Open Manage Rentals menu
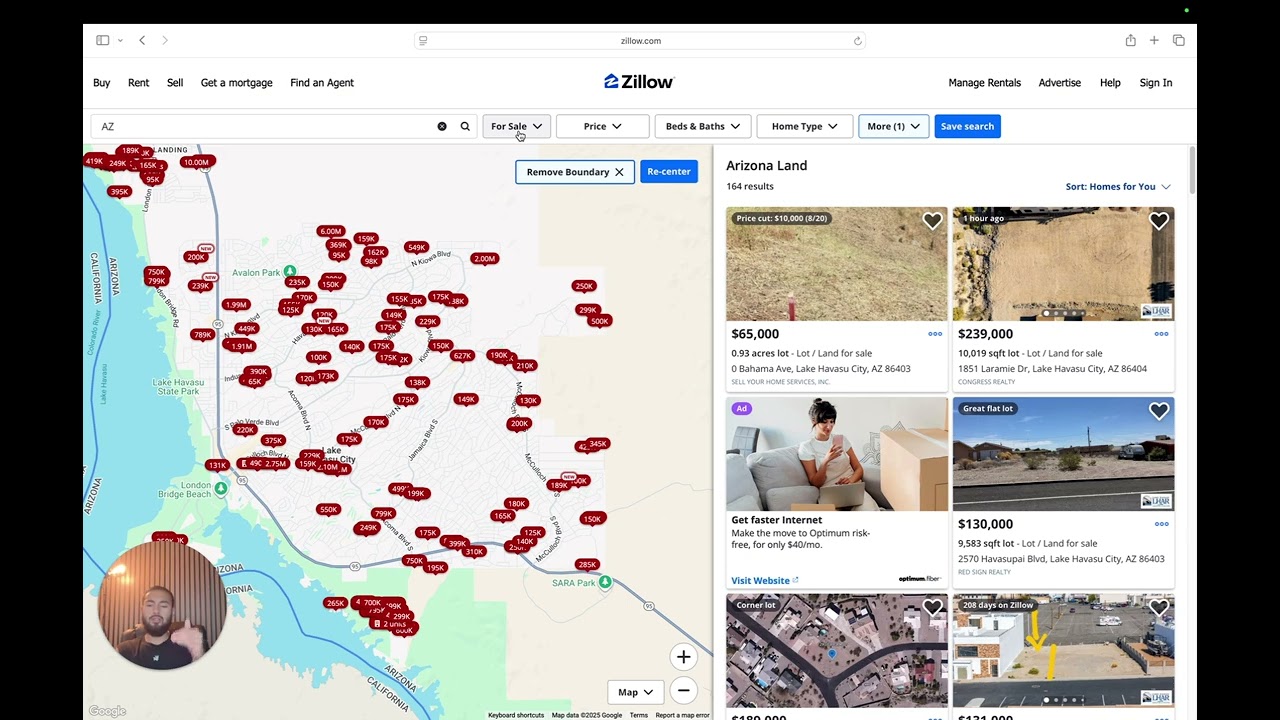 click(985, 83)
